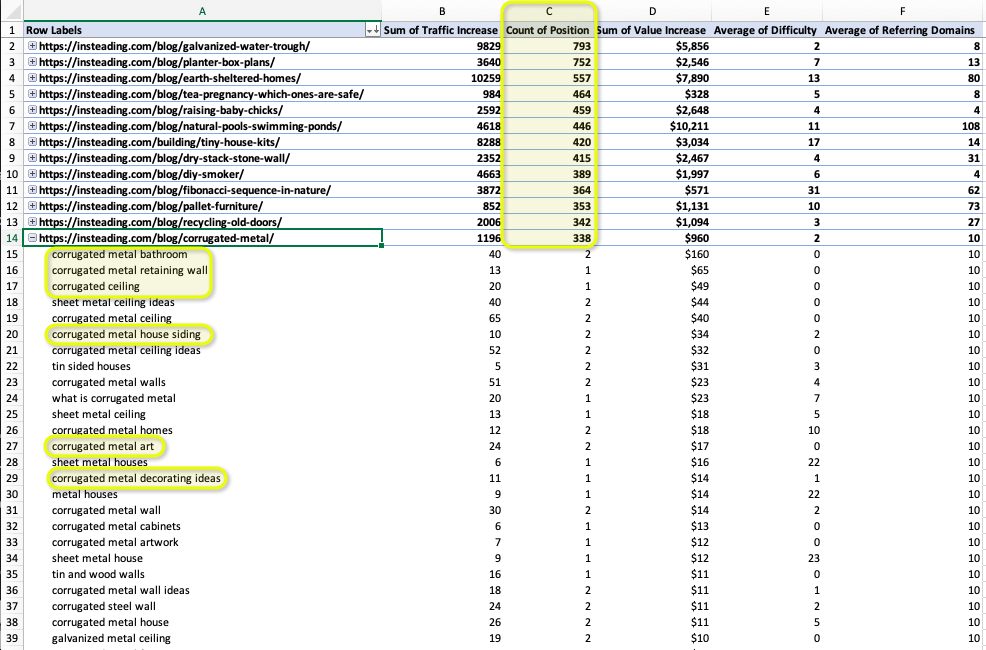Select column C header
The image size is (986, 650).
(x=548, y=11)
